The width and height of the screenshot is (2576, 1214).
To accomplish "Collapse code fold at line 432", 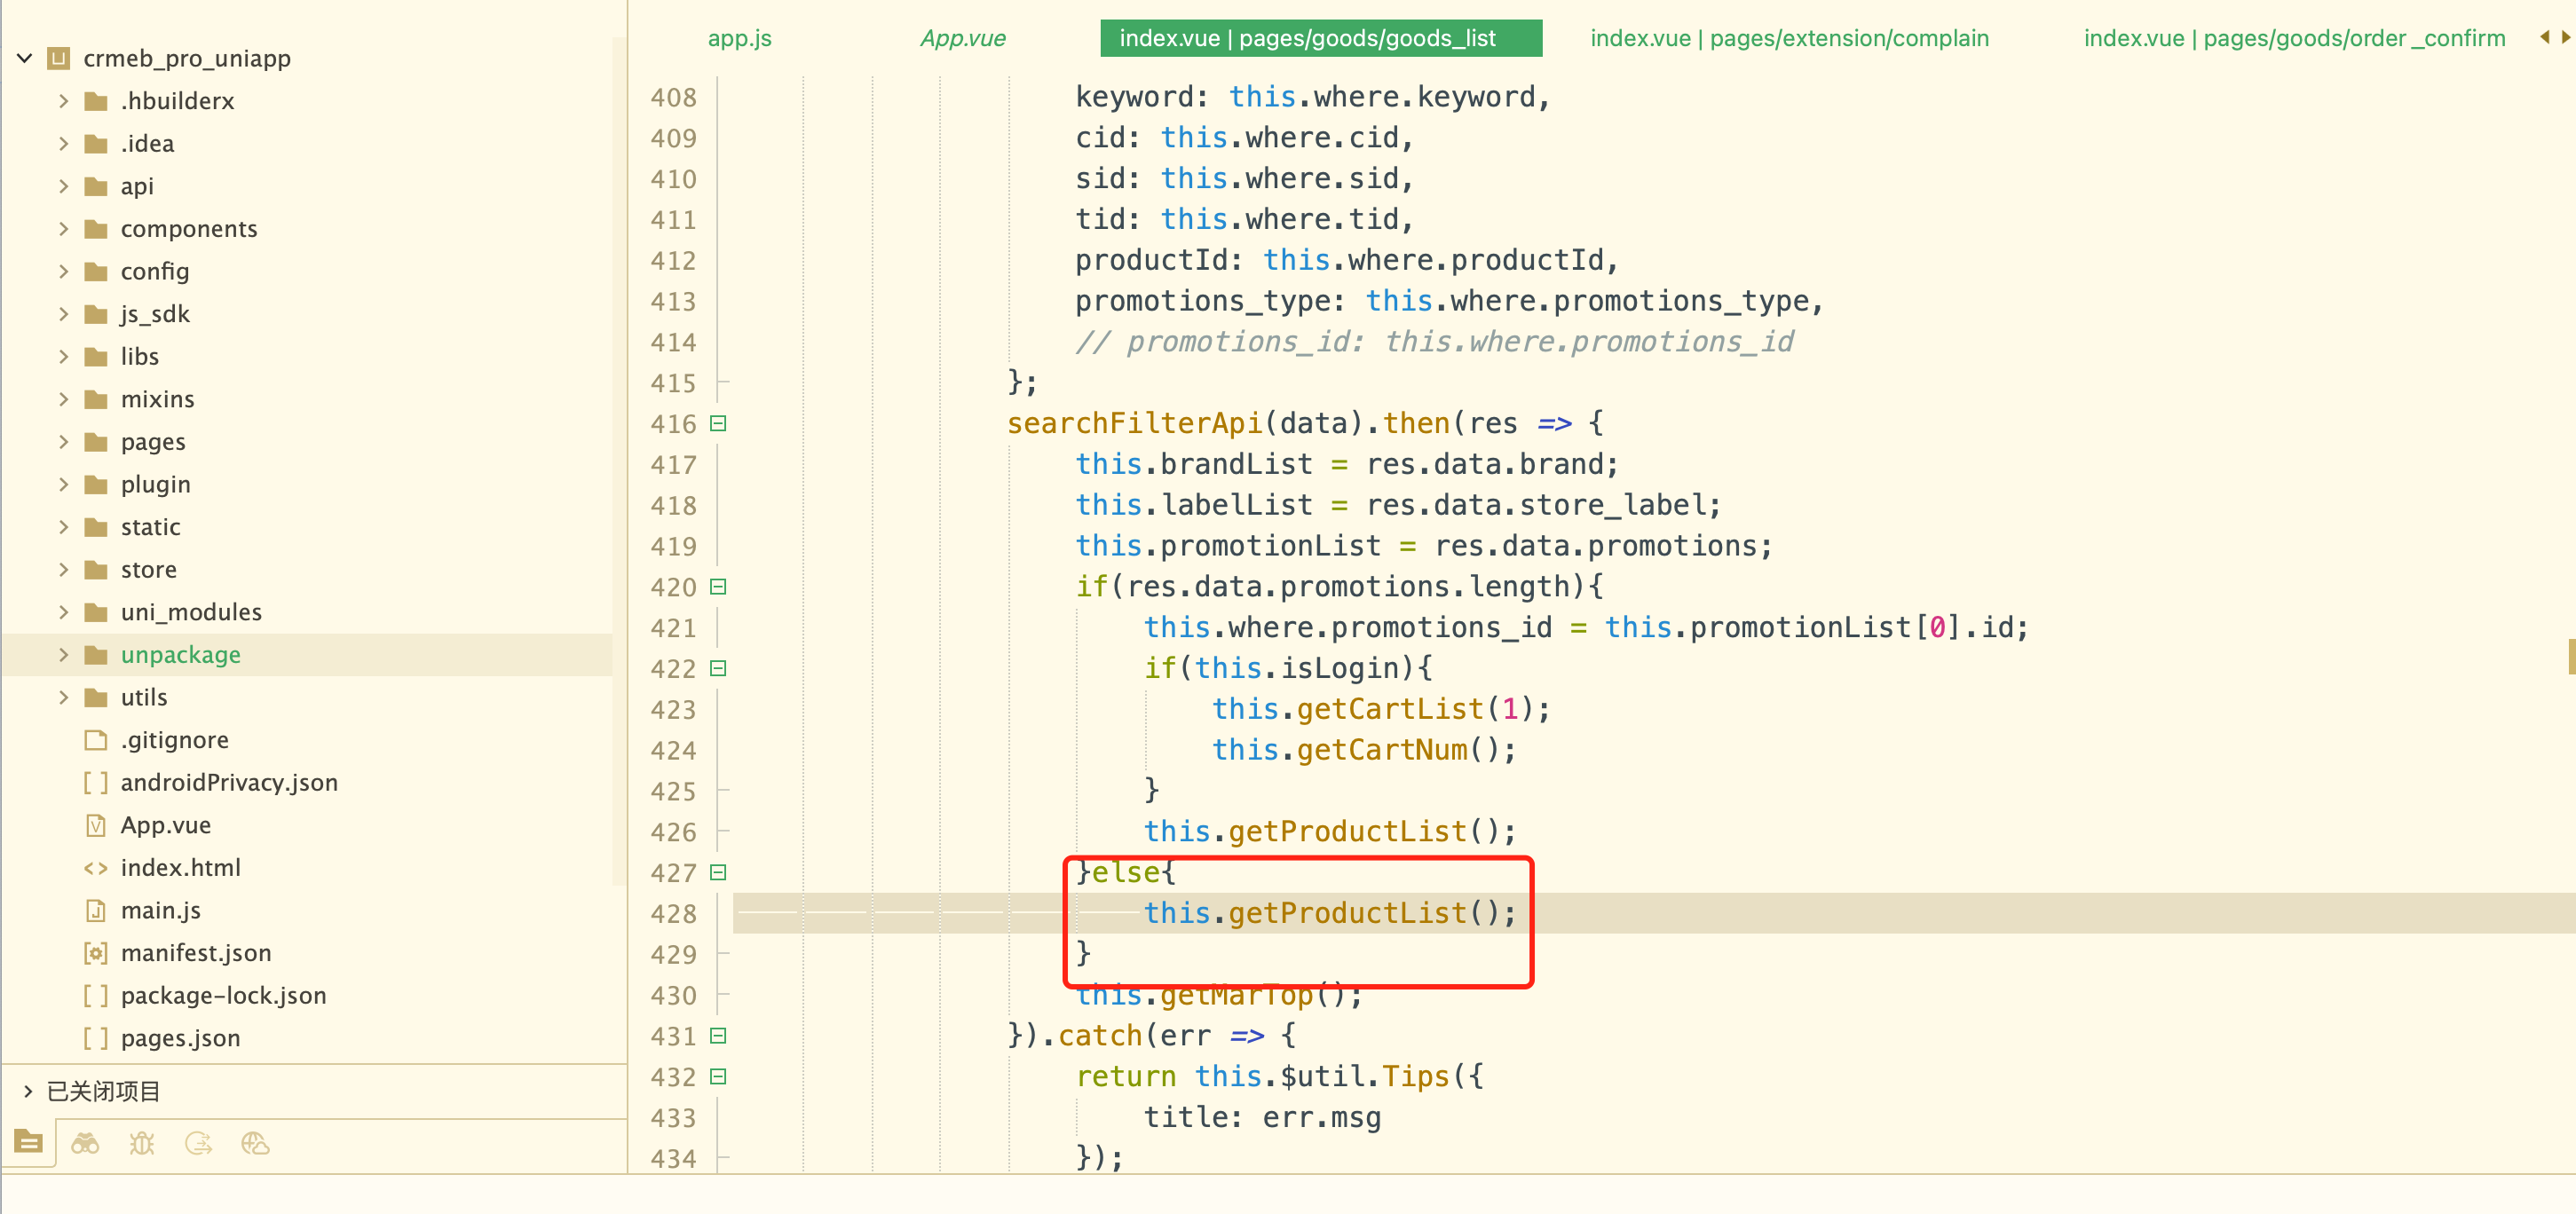I will [718, 1077].
